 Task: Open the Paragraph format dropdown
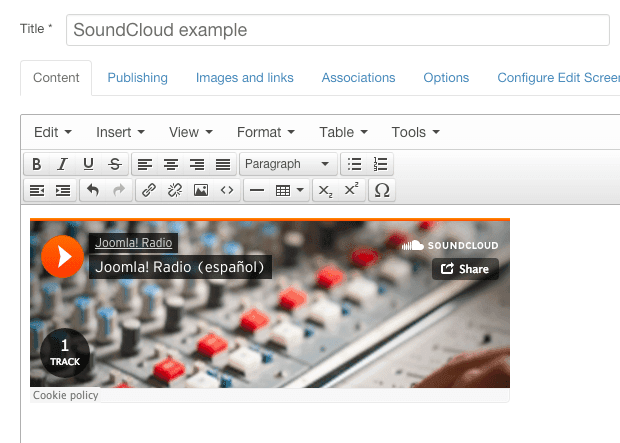[288, 164]
